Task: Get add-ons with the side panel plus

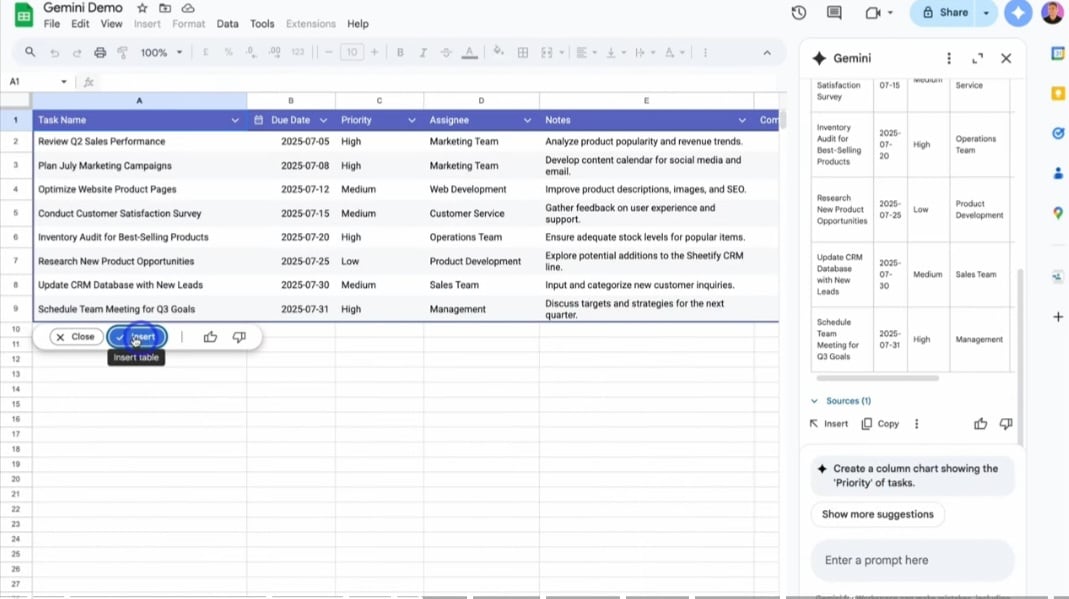Action: (x=1058, y=317)
